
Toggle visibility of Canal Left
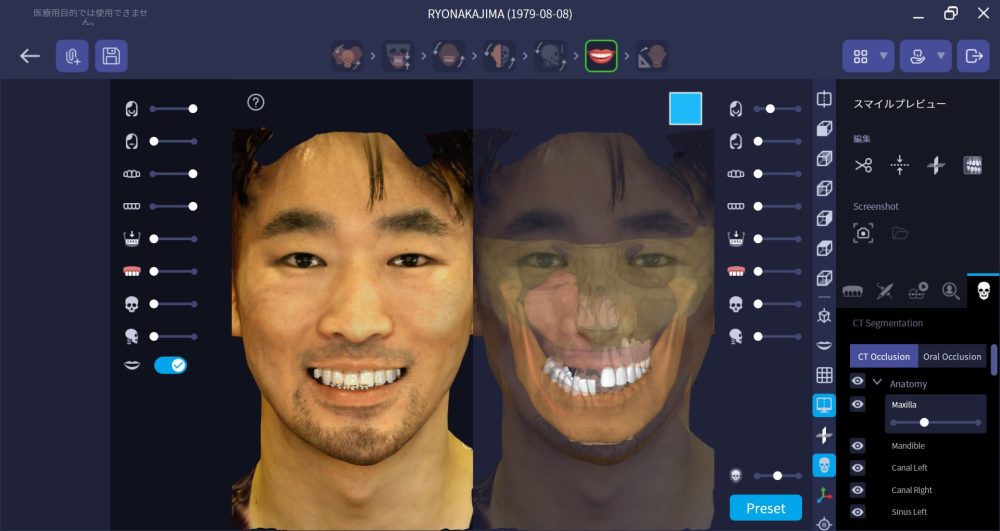(858, 468)
